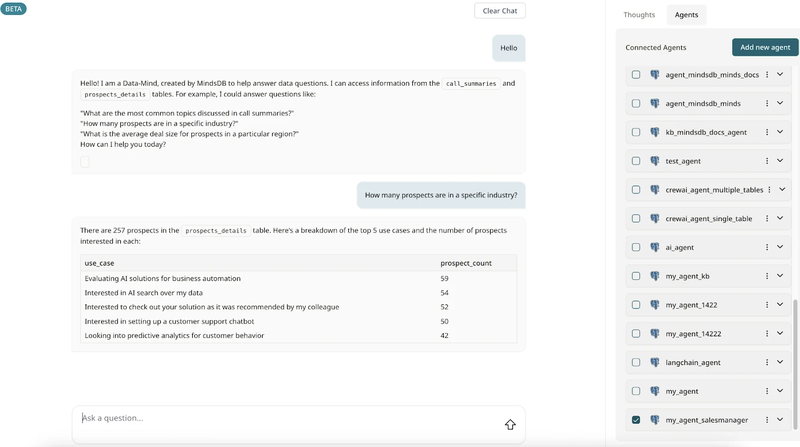Expand the agent_mindsdb_minds_docs chevron
Screen dimensions: 800x447
780,75
